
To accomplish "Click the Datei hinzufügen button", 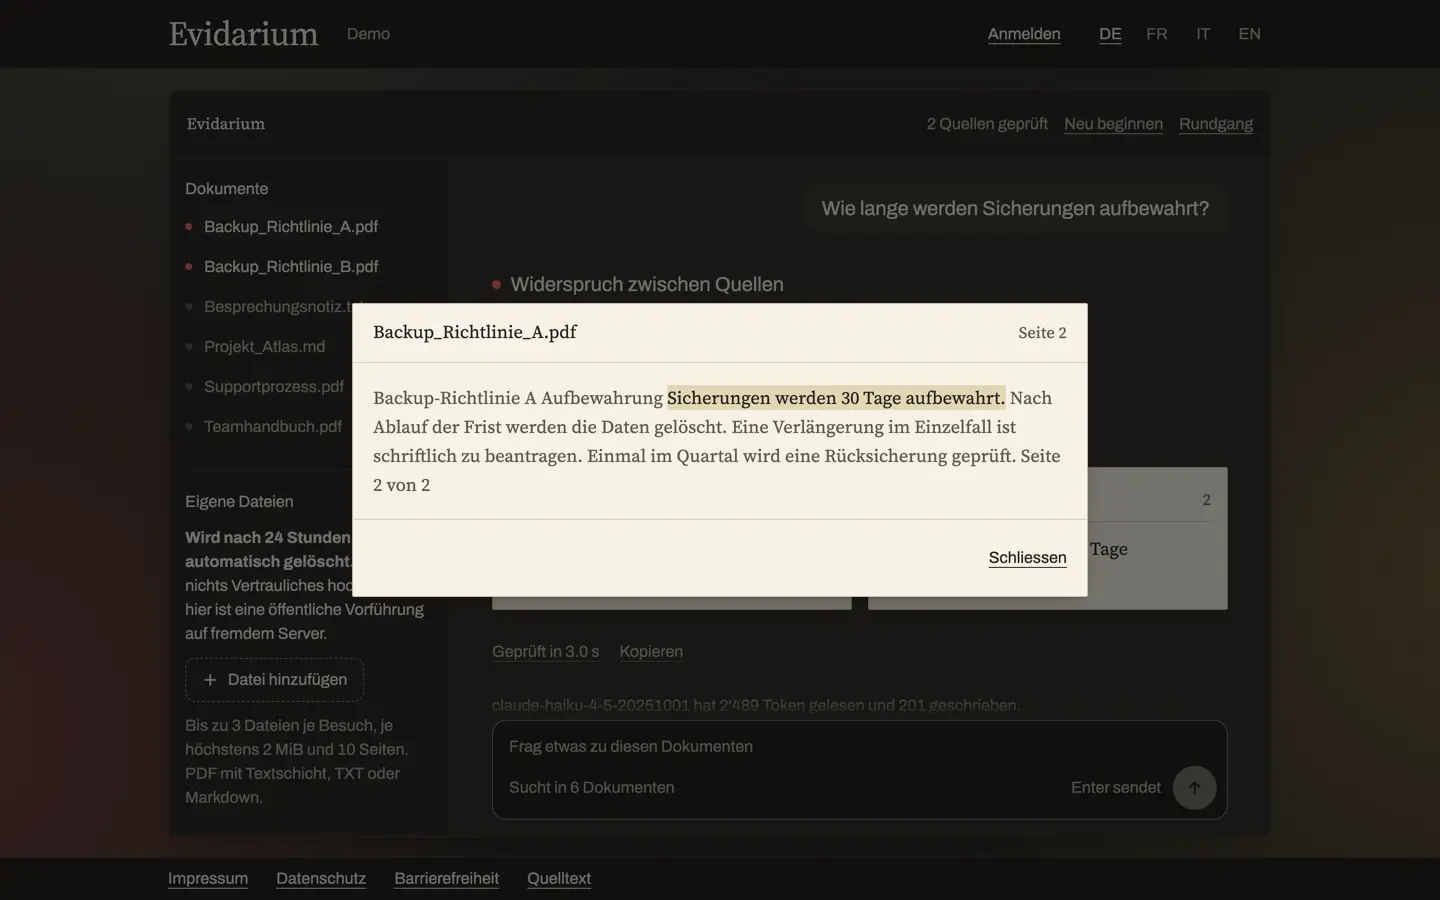I will click(274, 680).
